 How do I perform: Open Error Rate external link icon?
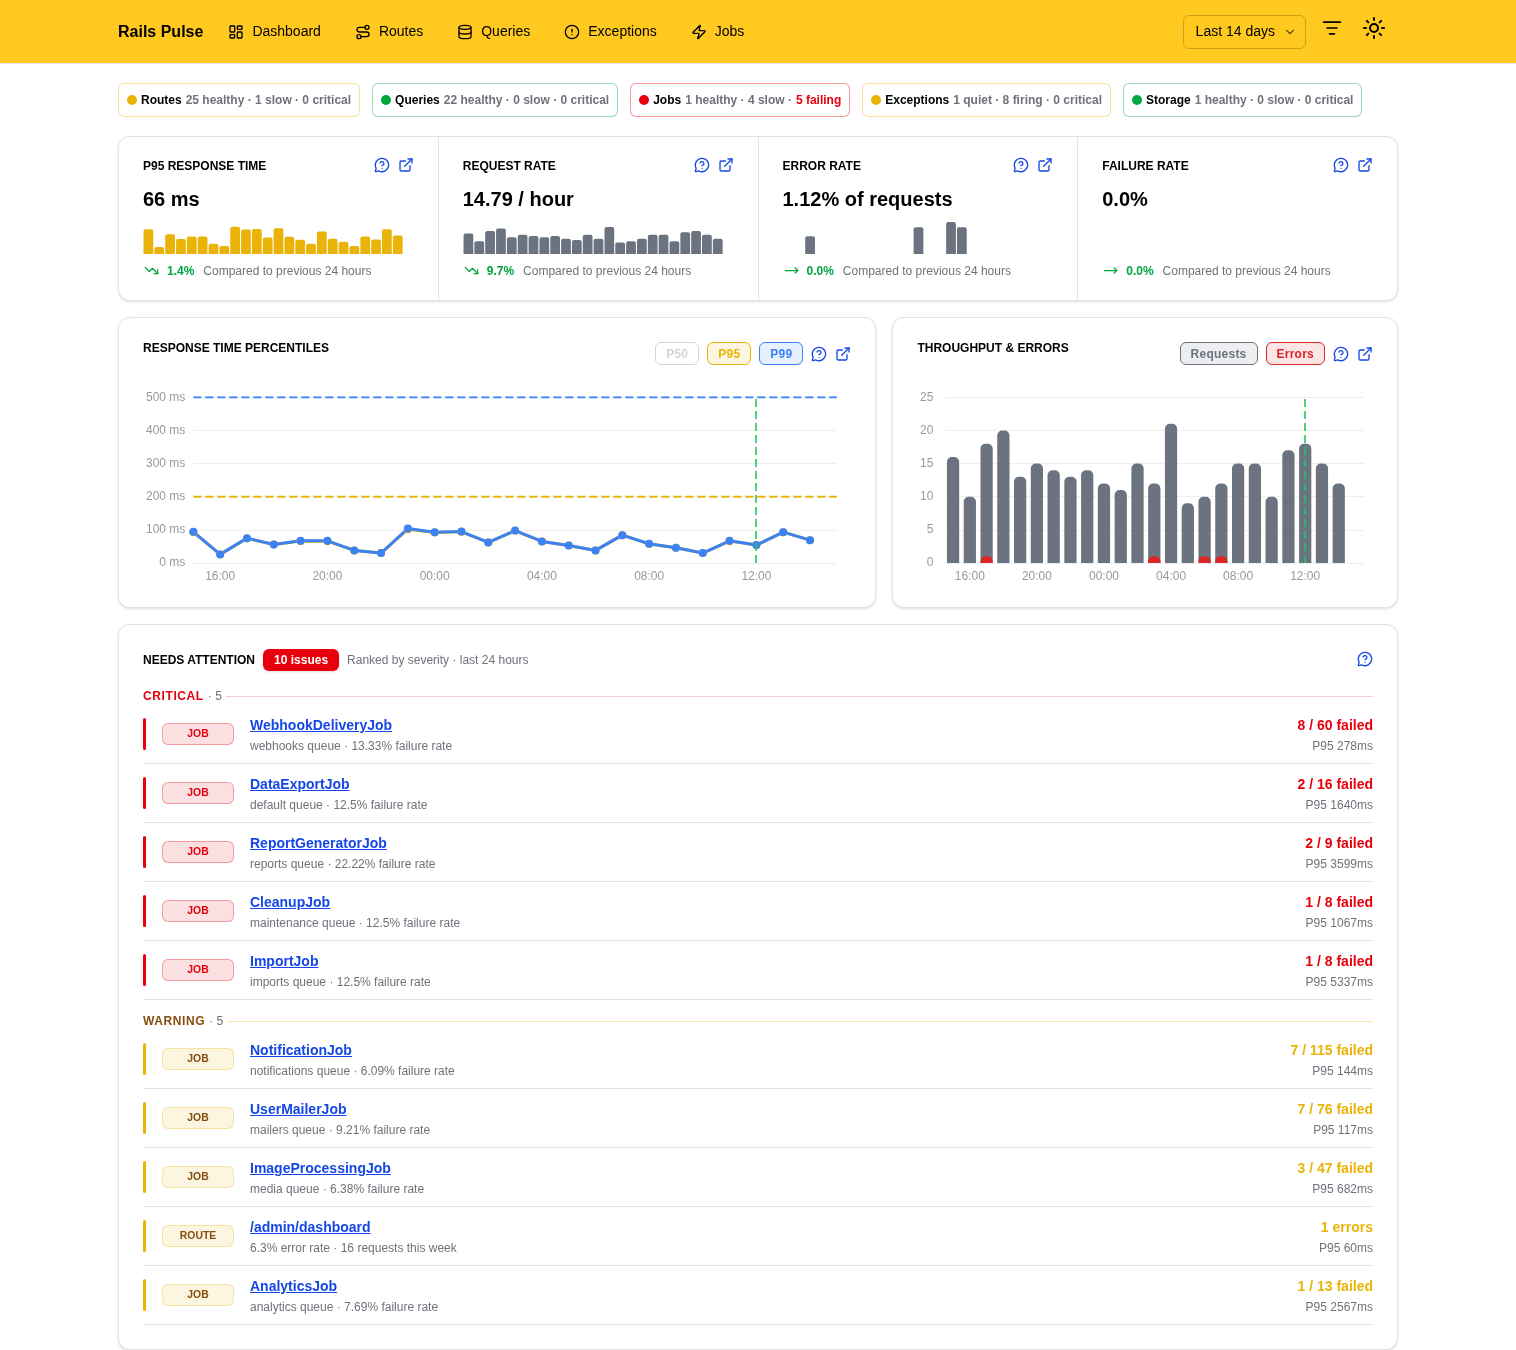click(x=1045, y=165)
